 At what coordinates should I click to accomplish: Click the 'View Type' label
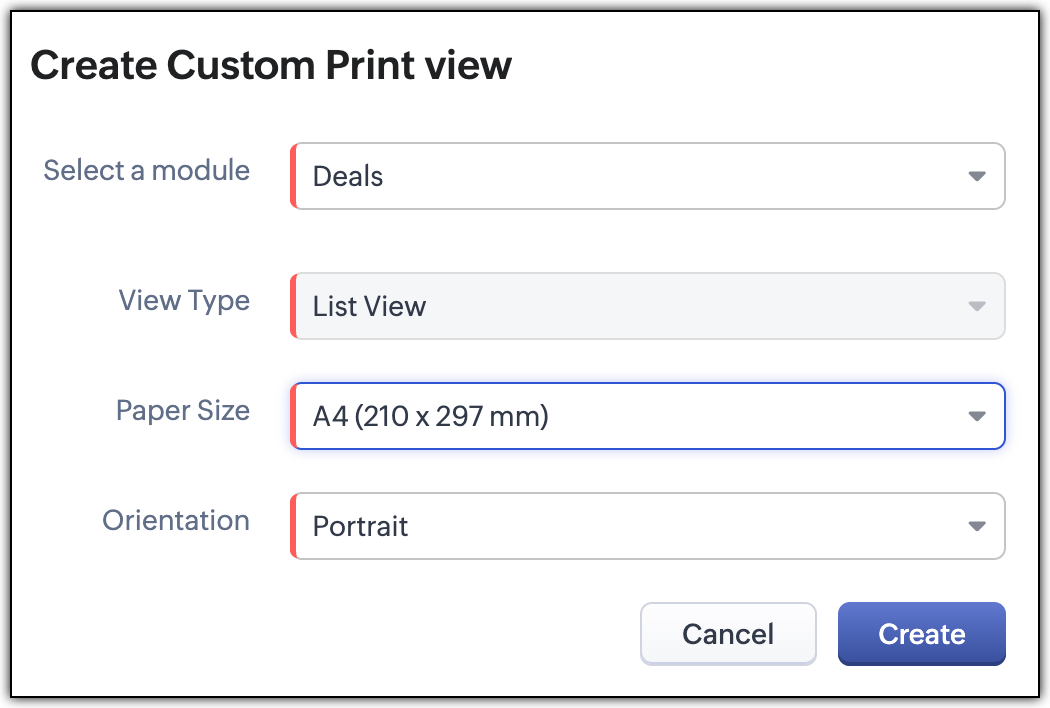tap(184, 300)
